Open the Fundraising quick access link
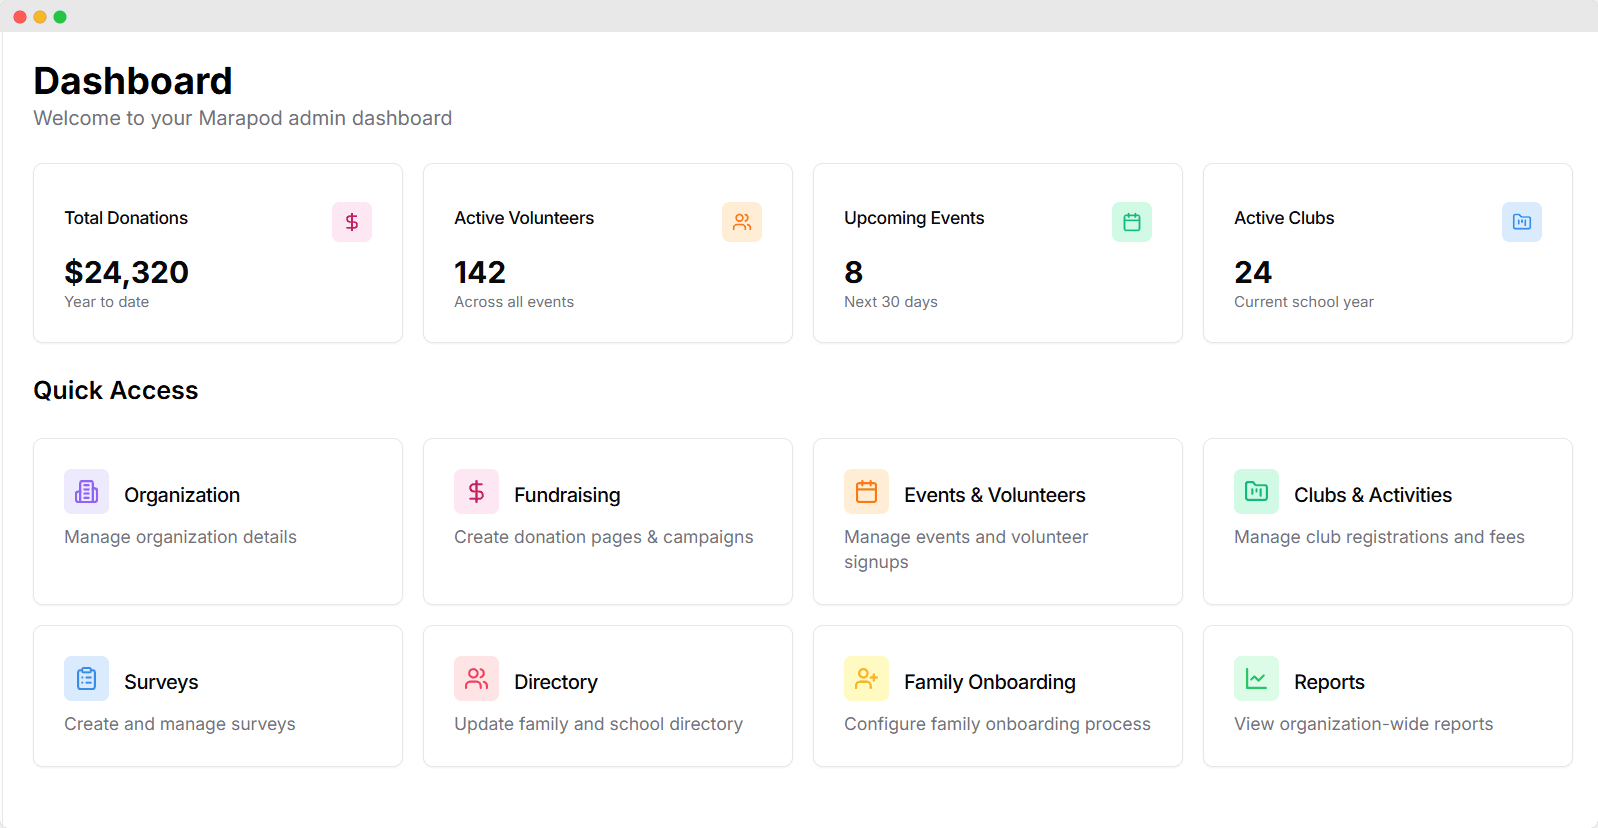 click(x=608, y=521)
